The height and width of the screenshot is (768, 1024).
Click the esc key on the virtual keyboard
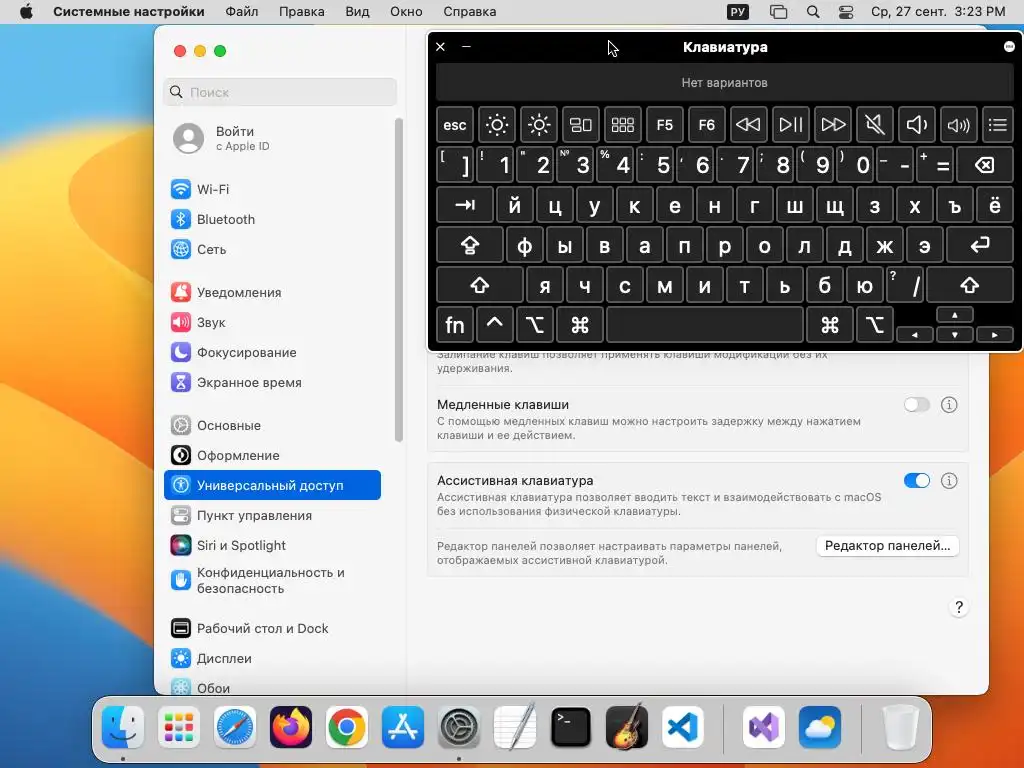tap(455, 125)
